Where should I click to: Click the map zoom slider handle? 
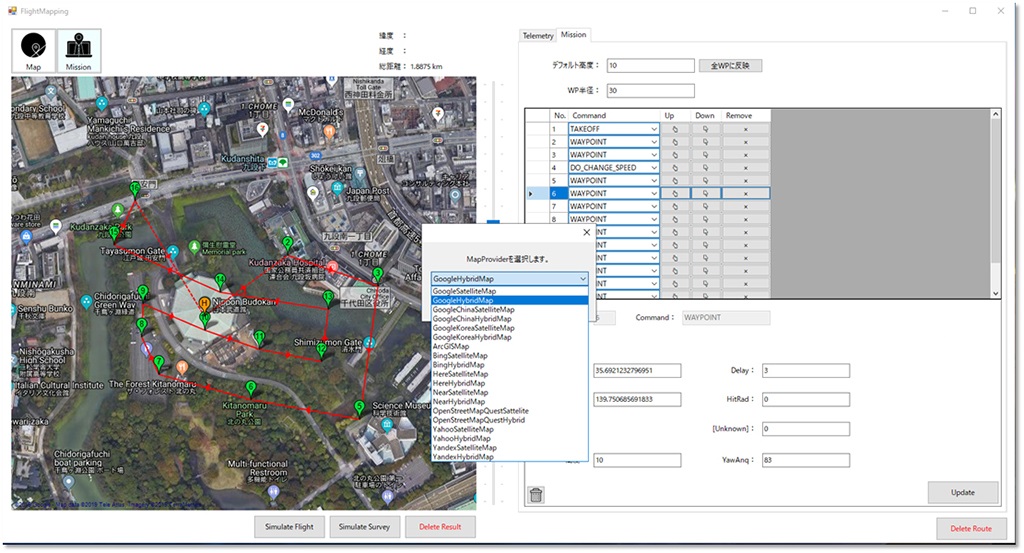pyautogui.click(x=493, y=223)
